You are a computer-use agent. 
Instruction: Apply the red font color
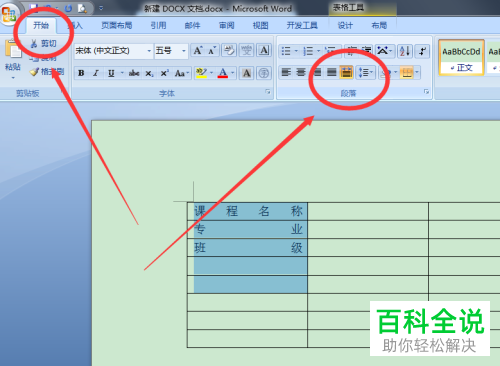coord(223,73)
